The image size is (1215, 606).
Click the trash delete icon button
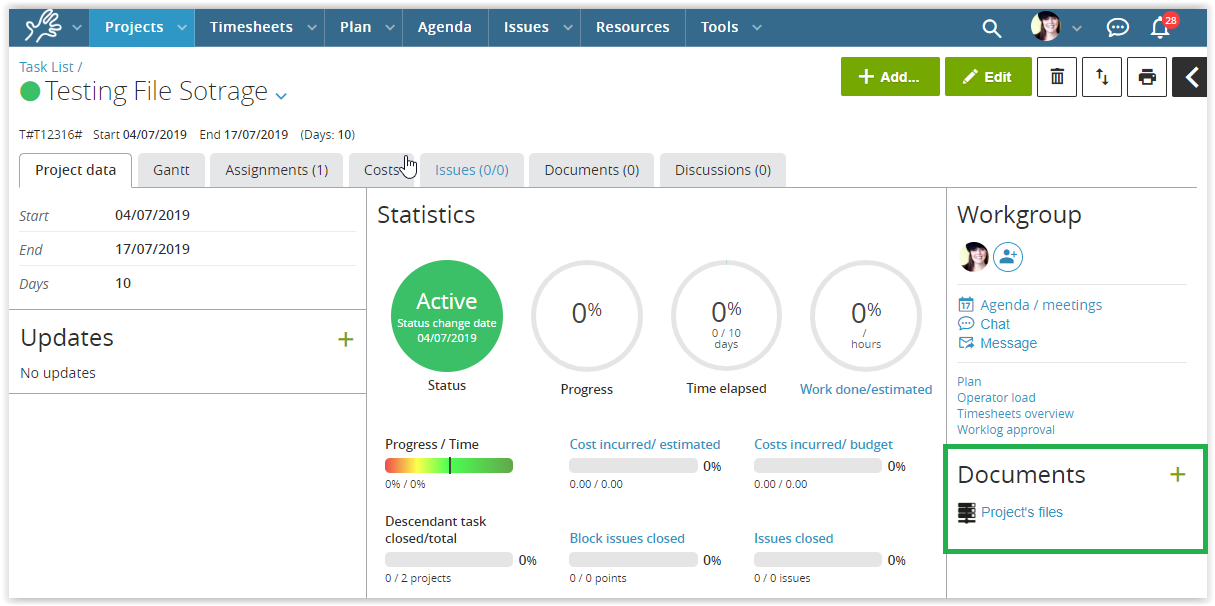pyautogui.click(x=1057, y=77)
